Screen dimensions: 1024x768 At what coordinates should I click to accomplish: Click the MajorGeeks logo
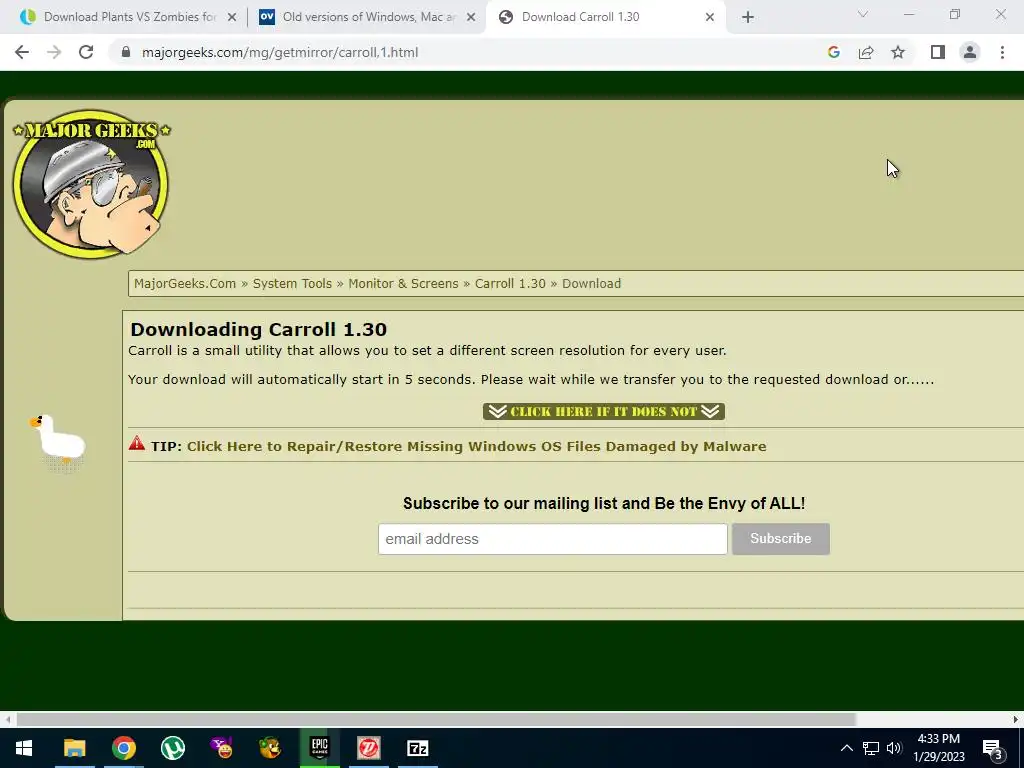tap(91, 184)
